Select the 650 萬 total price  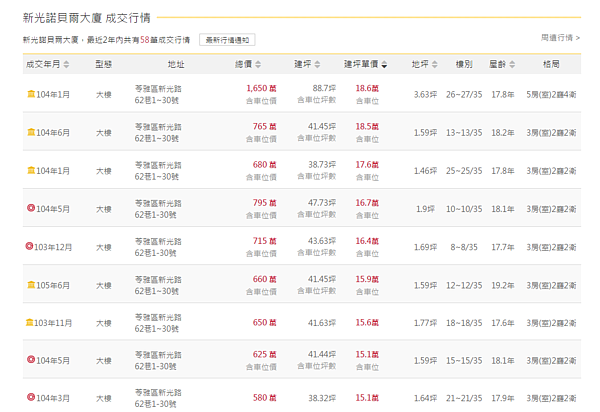264,322
